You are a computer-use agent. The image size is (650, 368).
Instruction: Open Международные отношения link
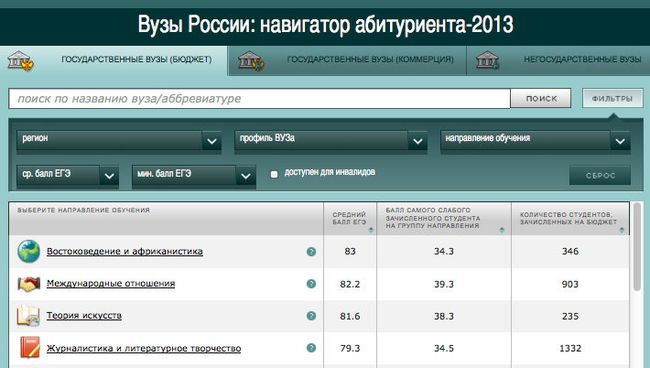111,283
